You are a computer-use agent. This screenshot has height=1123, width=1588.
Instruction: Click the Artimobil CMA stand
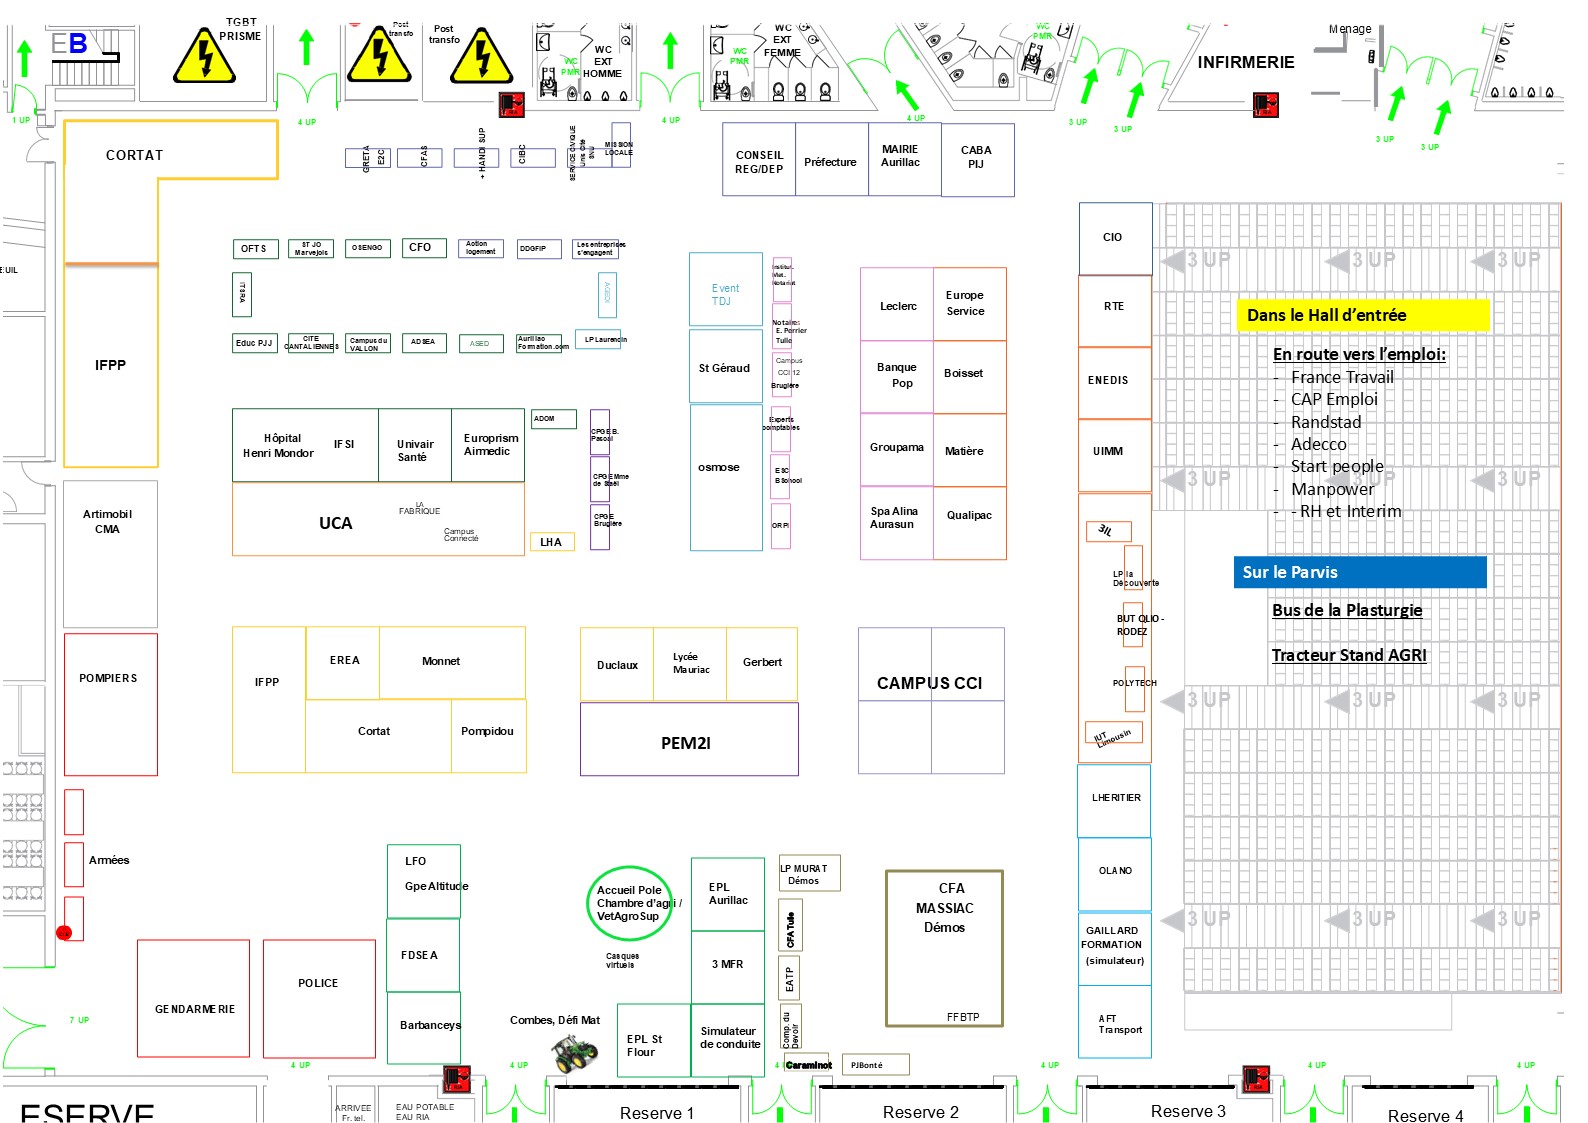click(x=110, y=554)
